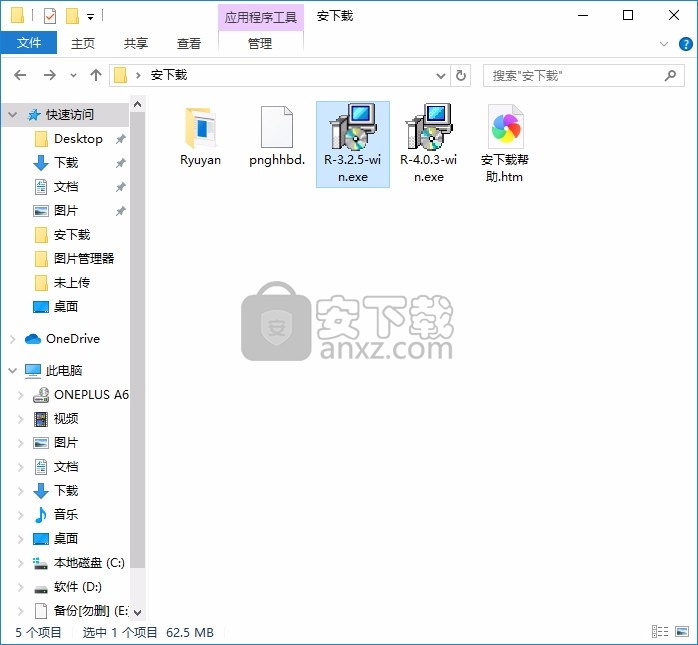The image size is (698, 645).
Task: Switch to details view icon in status bar
Action: coord(660,632)
